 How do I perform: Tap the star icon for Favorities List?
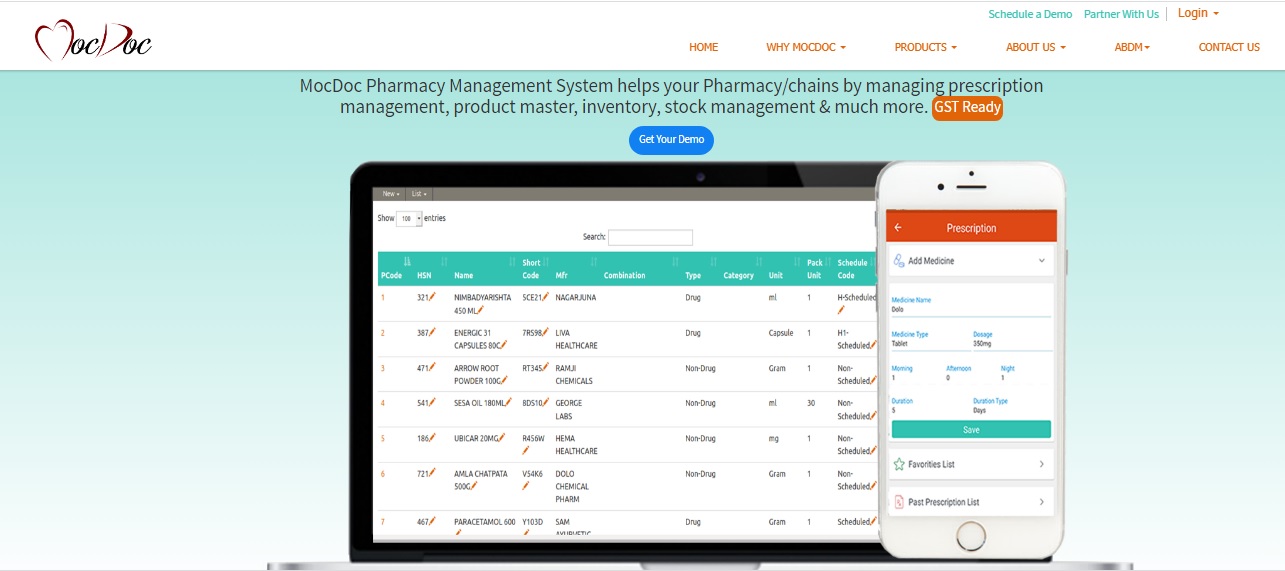[899, 465]
